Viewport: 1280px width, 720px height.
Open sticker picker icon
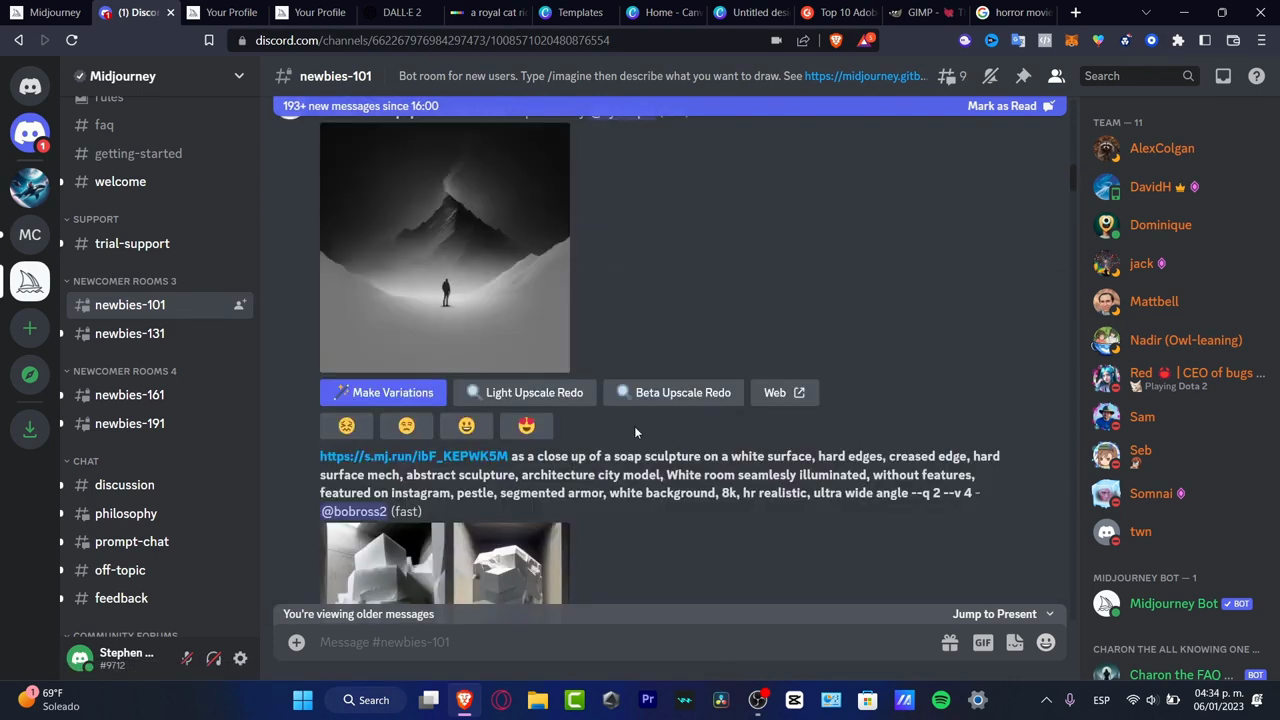pyautogui.click(x=1014, y=643)
